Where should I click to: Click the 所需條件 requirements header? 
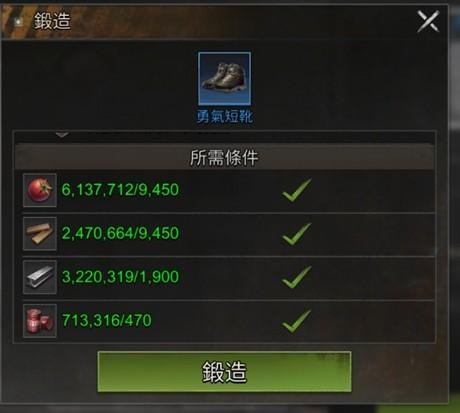pos(224,157)
